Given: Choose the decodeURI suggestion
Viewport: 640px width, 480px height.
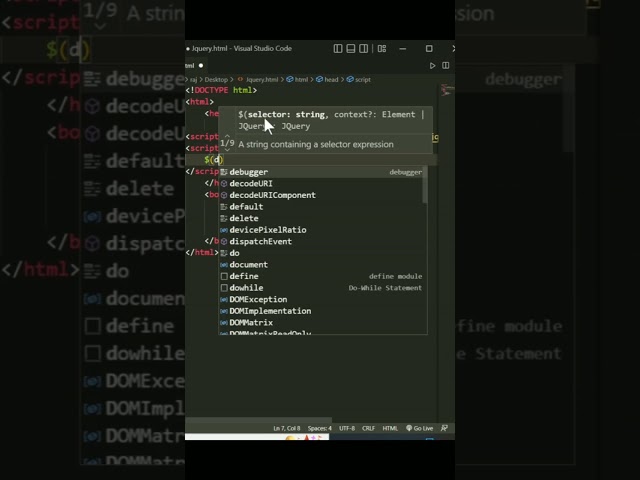Looking at the screenshot, I should point(321,183).
